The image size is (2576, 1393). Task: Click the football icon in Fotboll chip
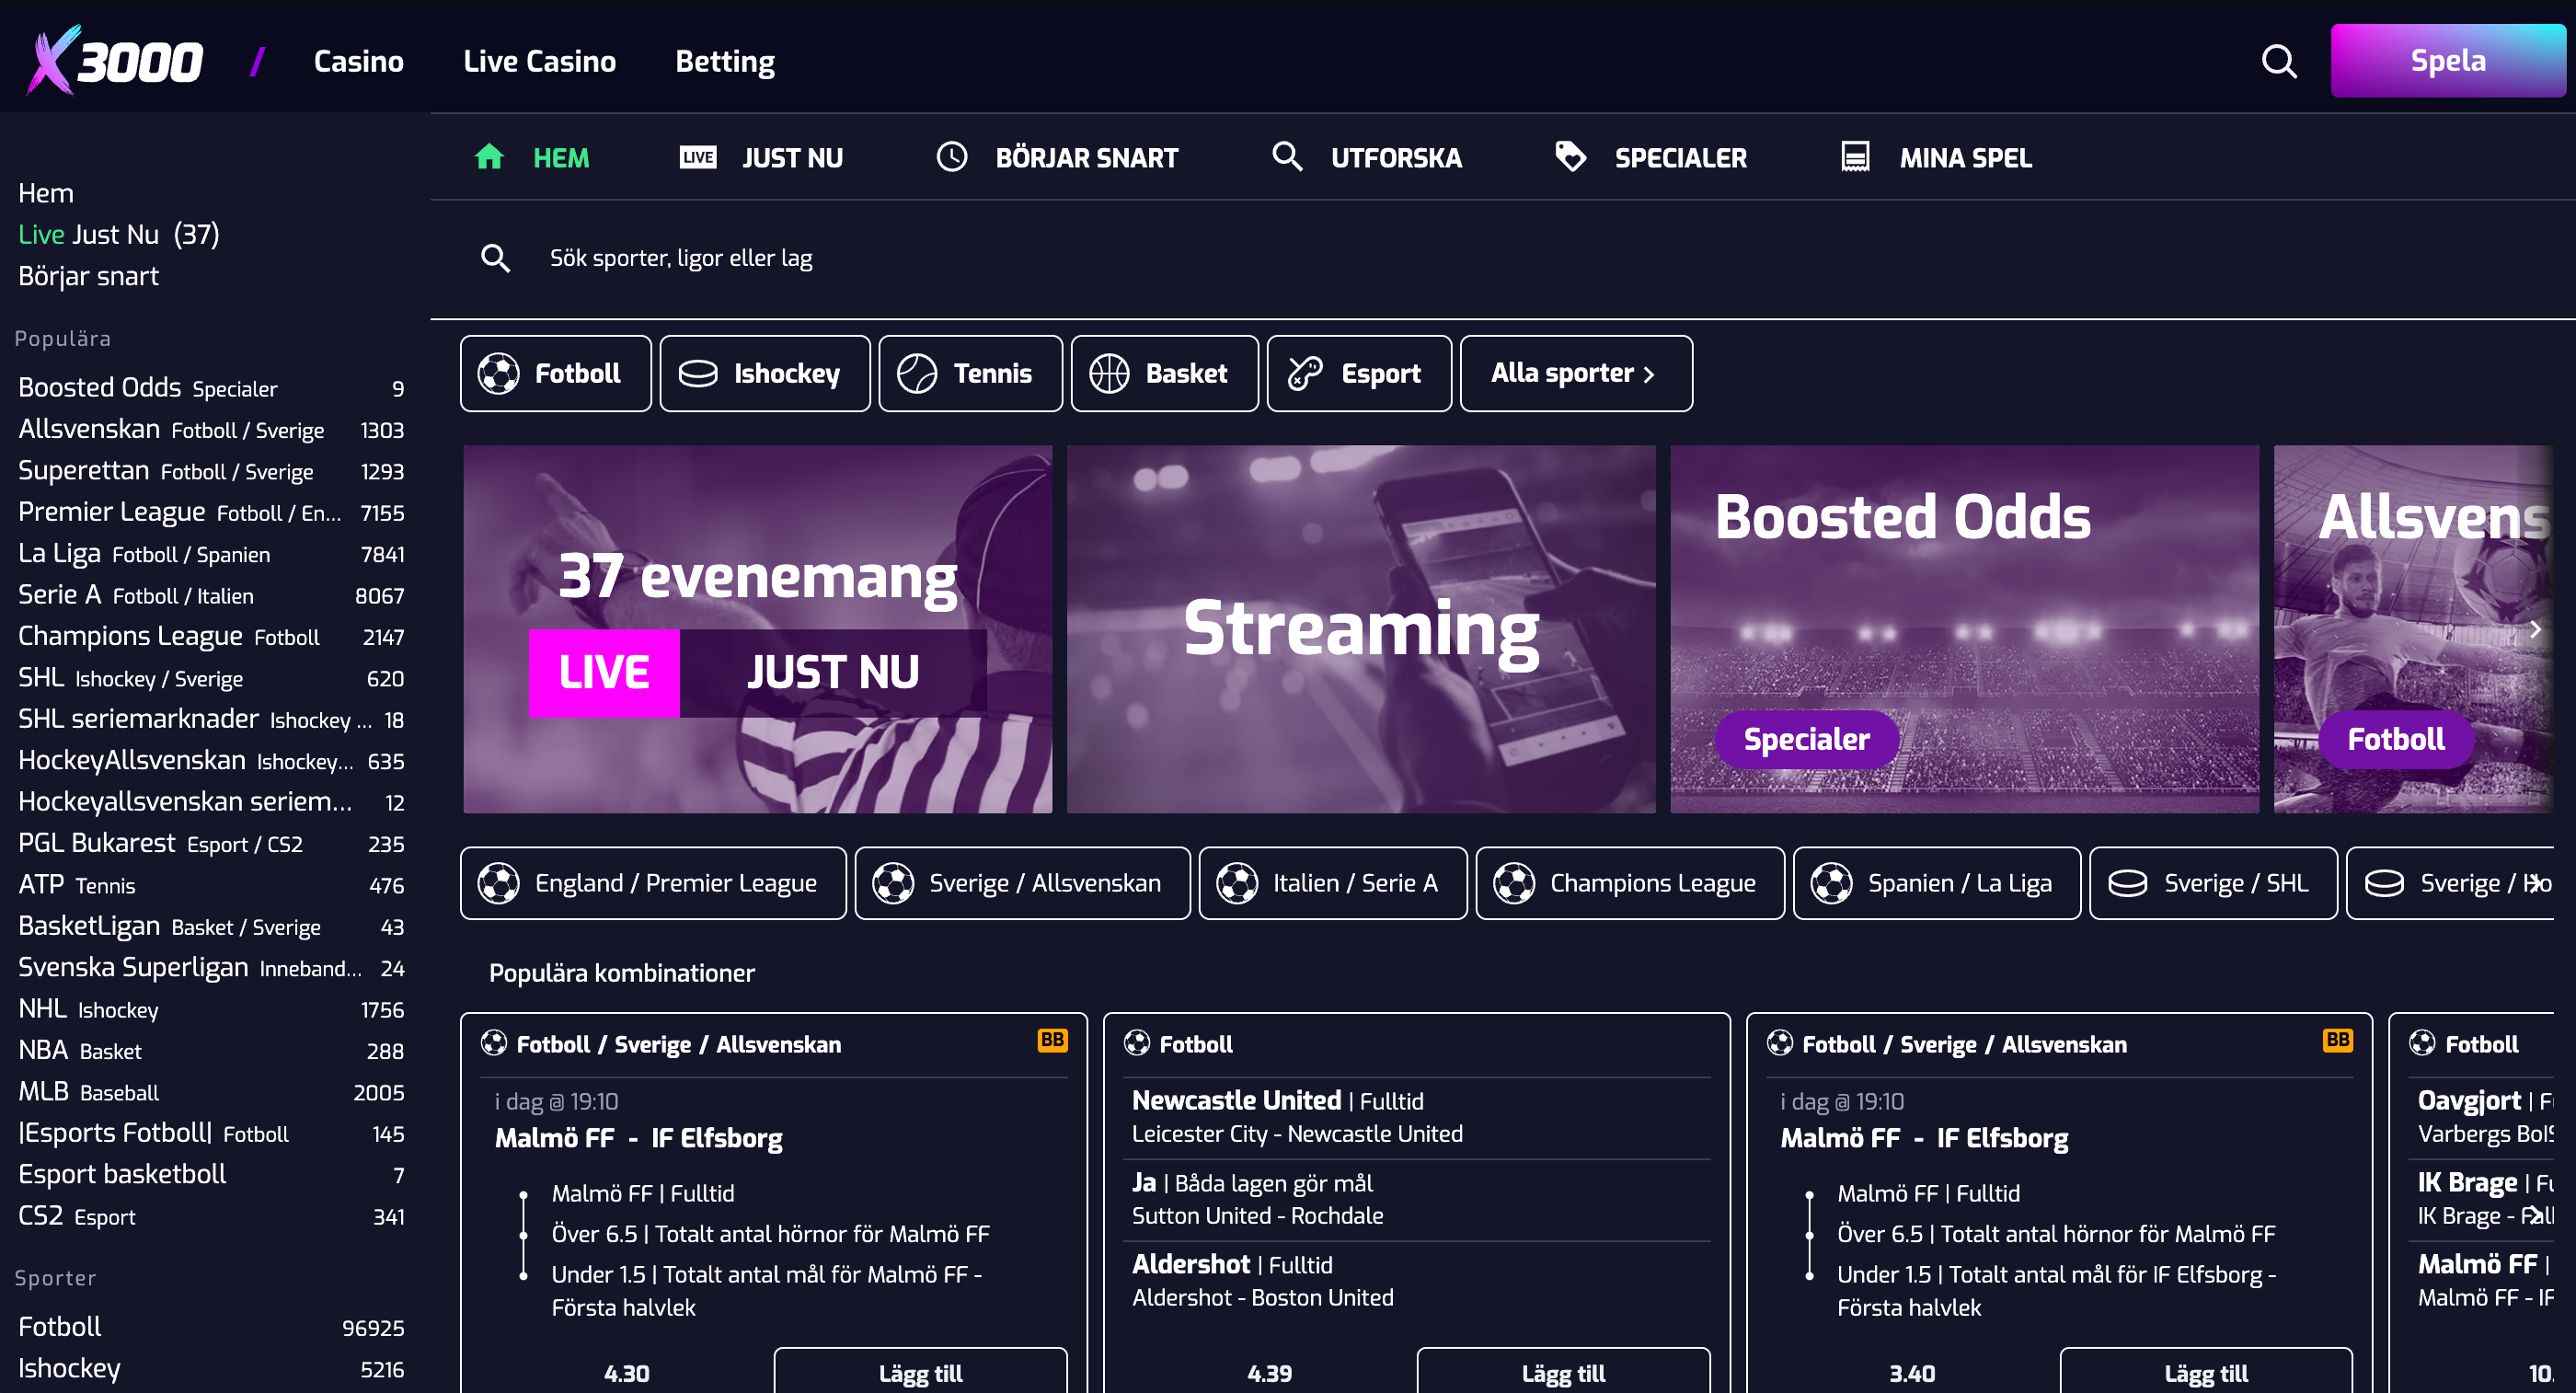[x=498, y=373]
